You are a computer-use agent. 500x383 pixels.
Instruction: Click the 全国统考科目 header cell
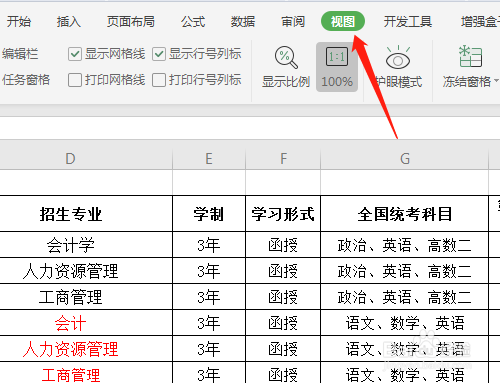click(405, 214)
